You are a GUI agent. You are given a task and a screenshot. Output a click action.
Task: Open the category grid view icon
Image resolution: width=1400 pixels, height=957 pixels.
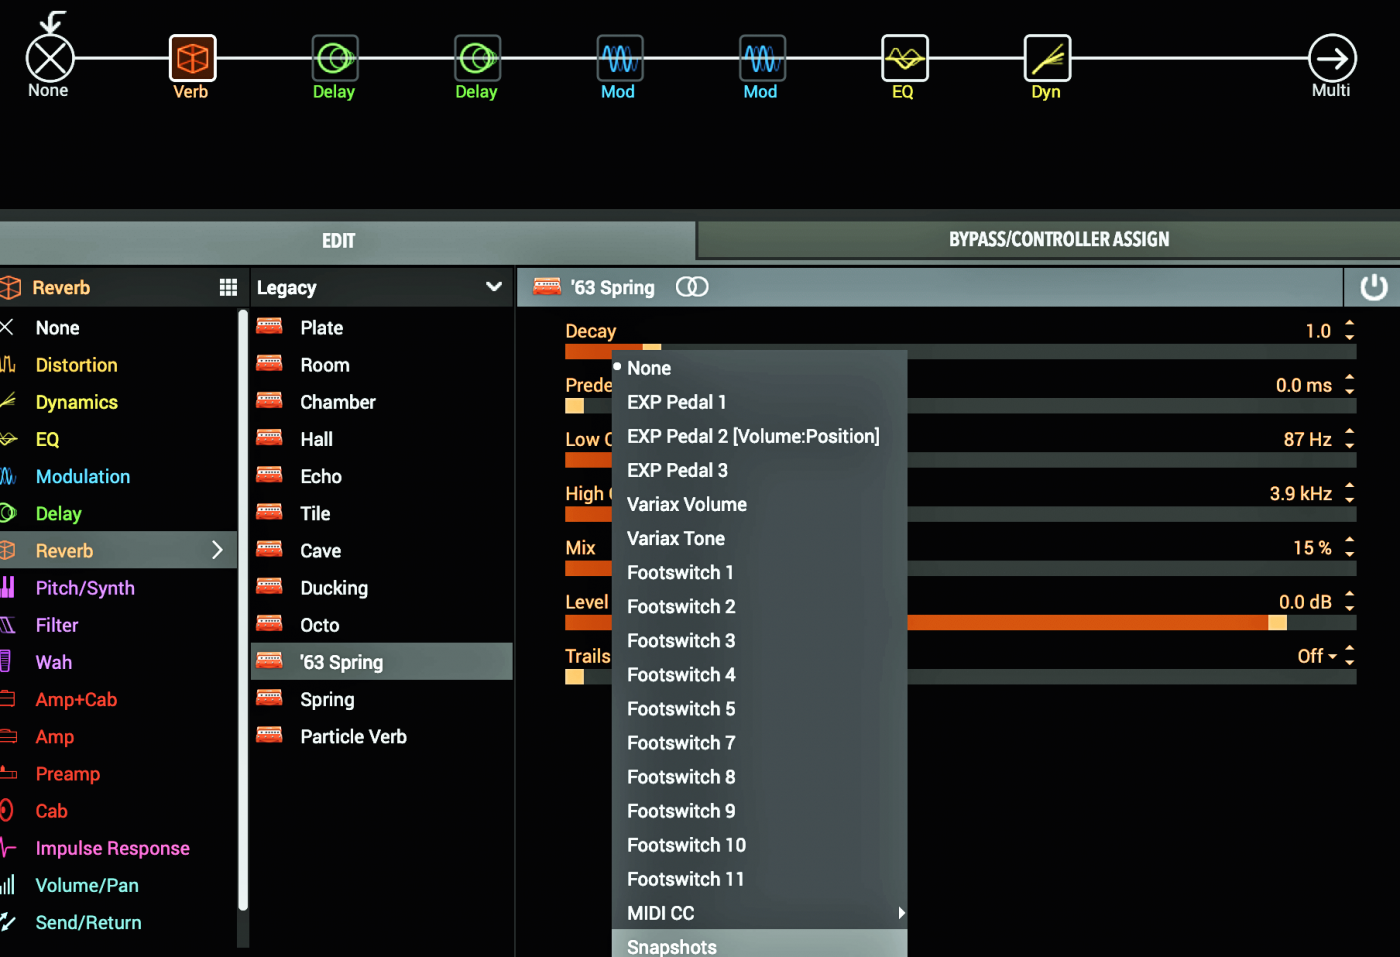[x=228, y=287]
